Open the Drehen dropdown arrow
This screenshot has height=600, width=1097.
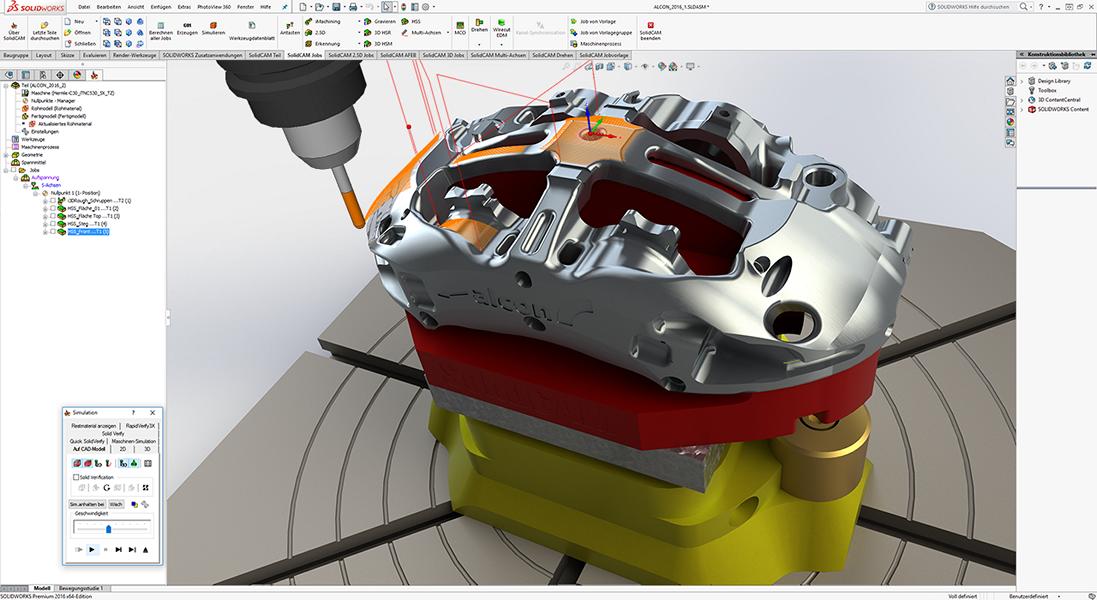479,44
